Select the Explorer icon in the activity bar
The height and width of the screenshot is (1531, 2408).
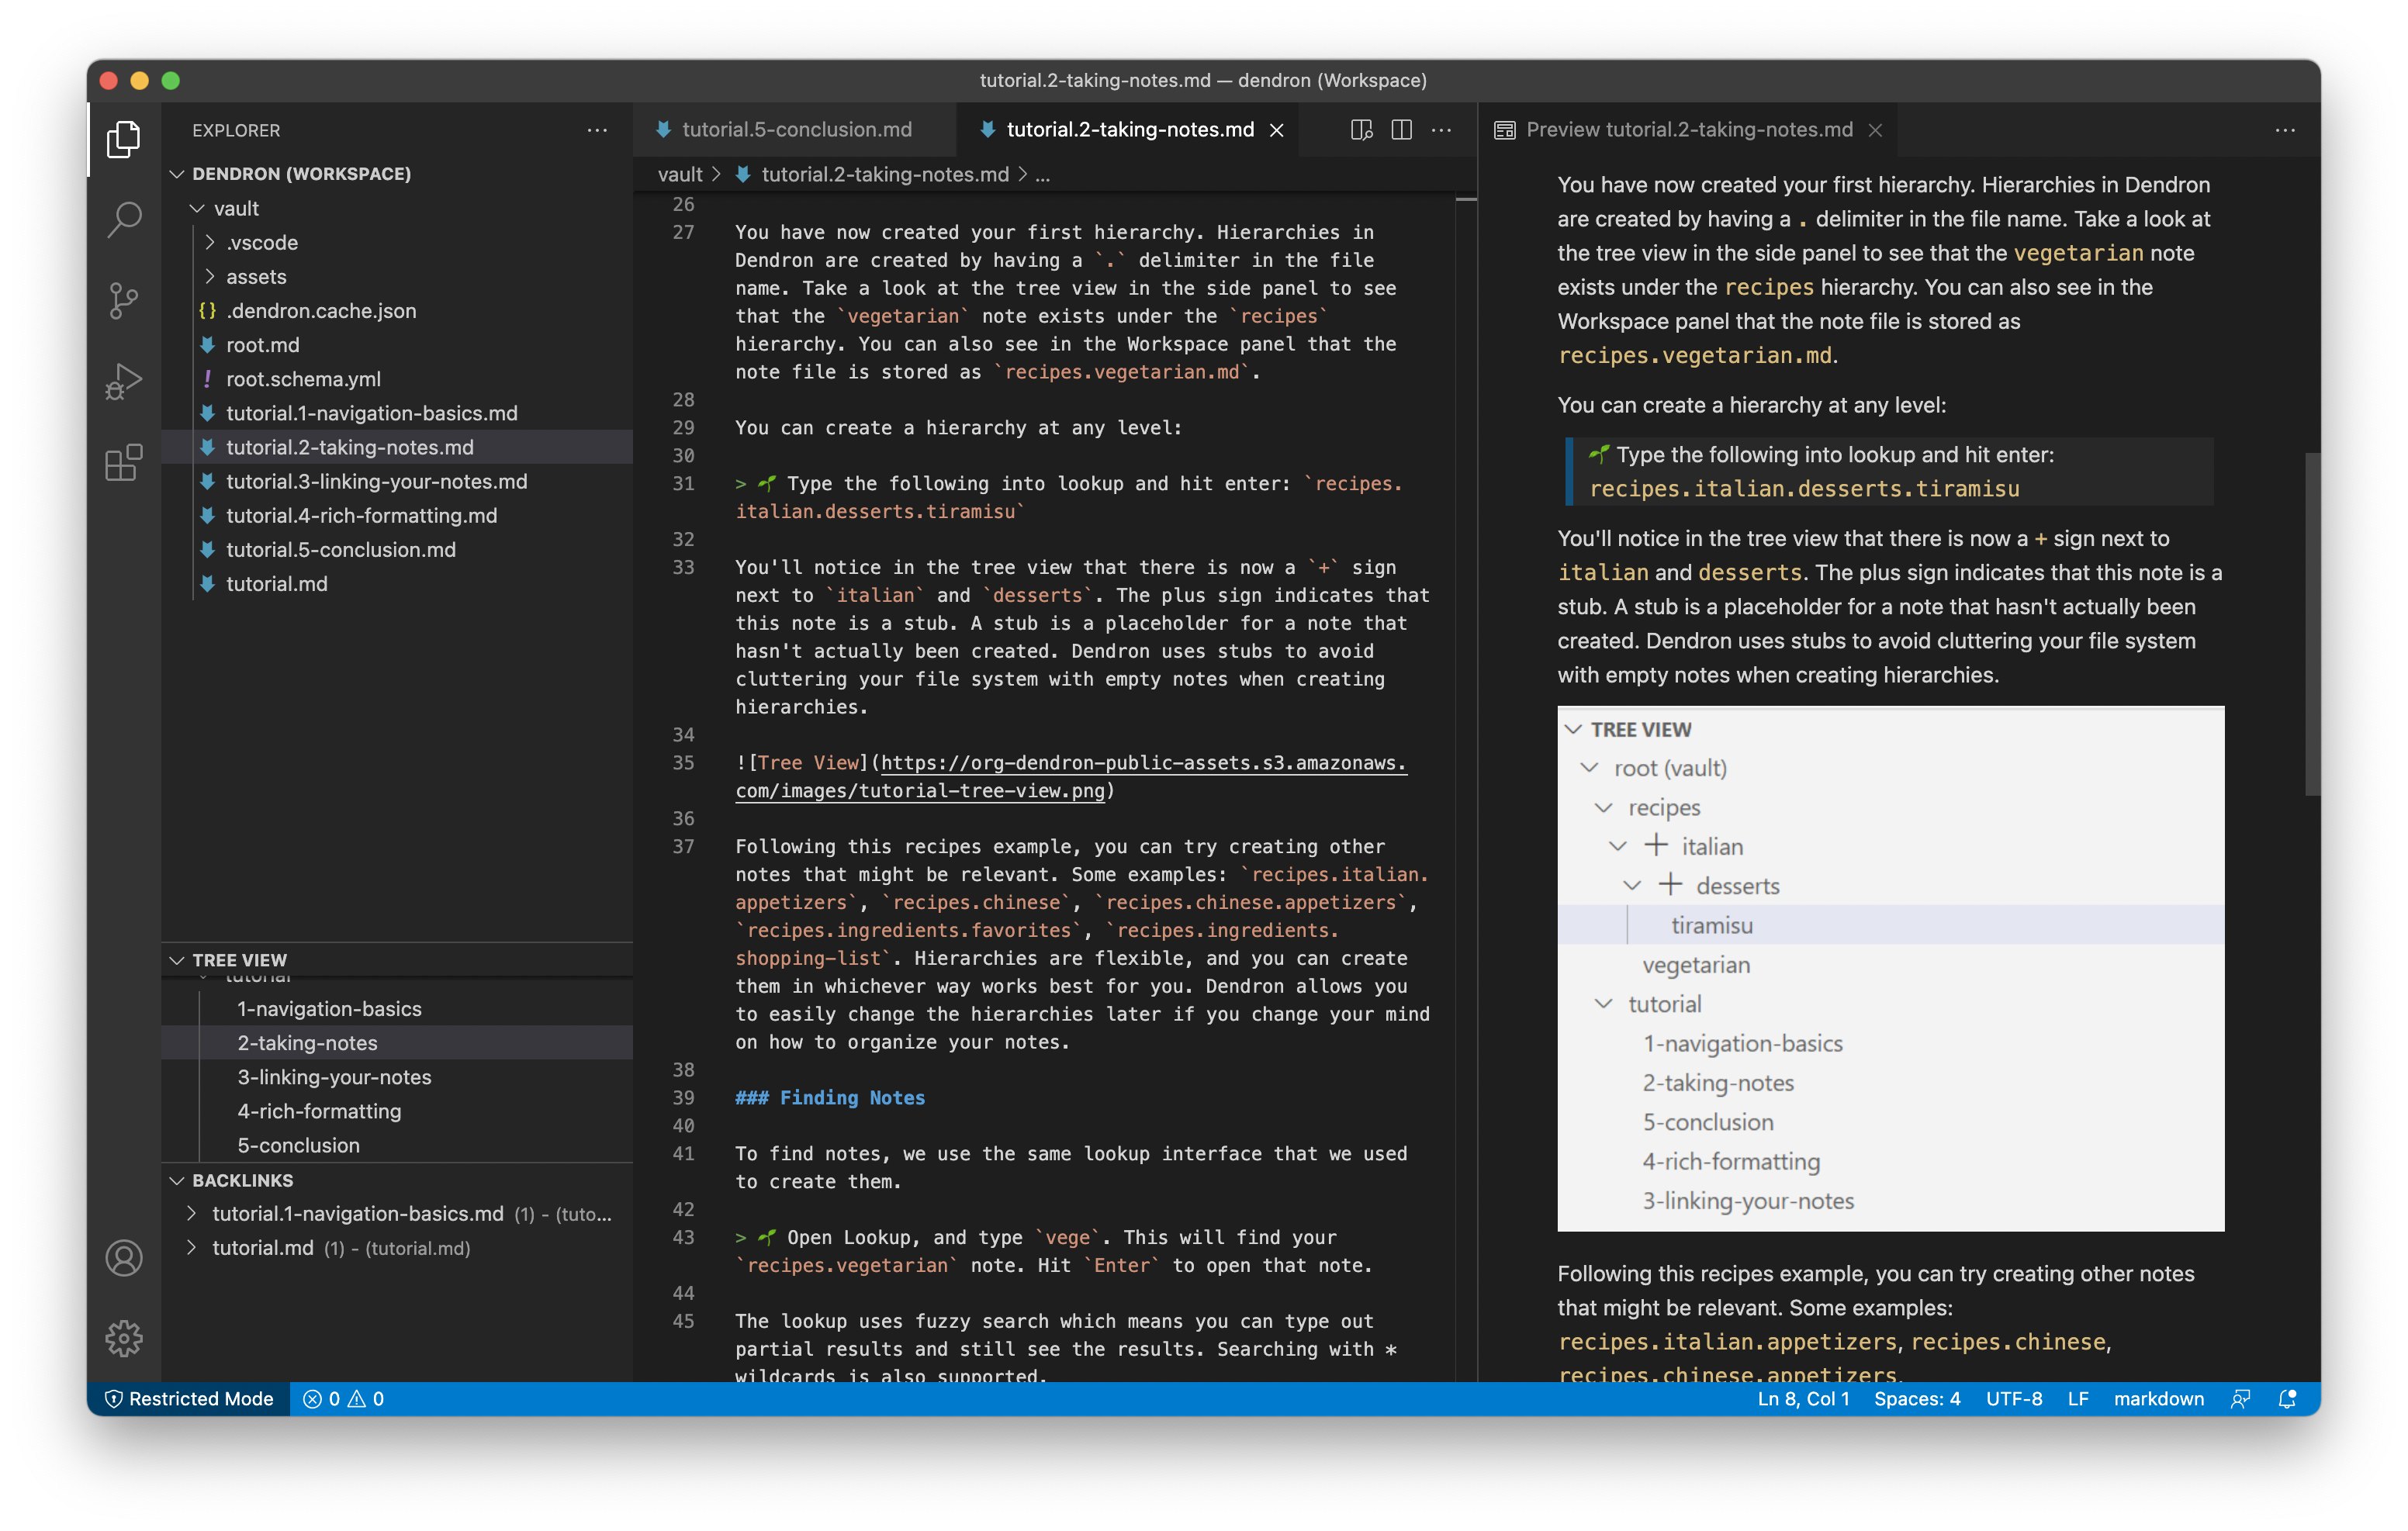click(123, 139)
